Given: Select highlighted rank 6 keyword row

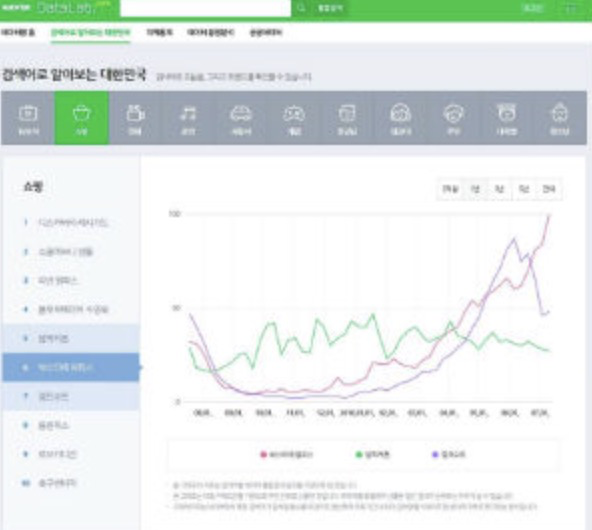Looking at the screenshot, I should [71, 367].
